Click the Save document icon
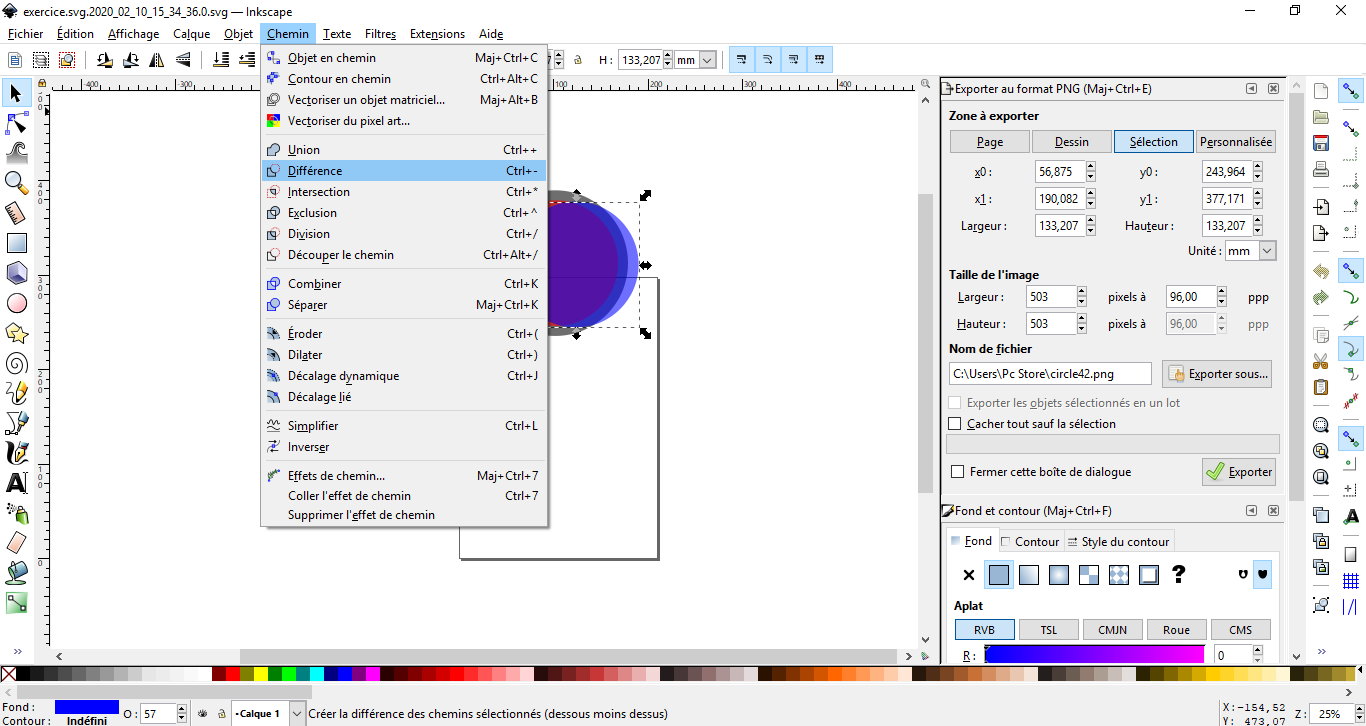 point(1321,142)
